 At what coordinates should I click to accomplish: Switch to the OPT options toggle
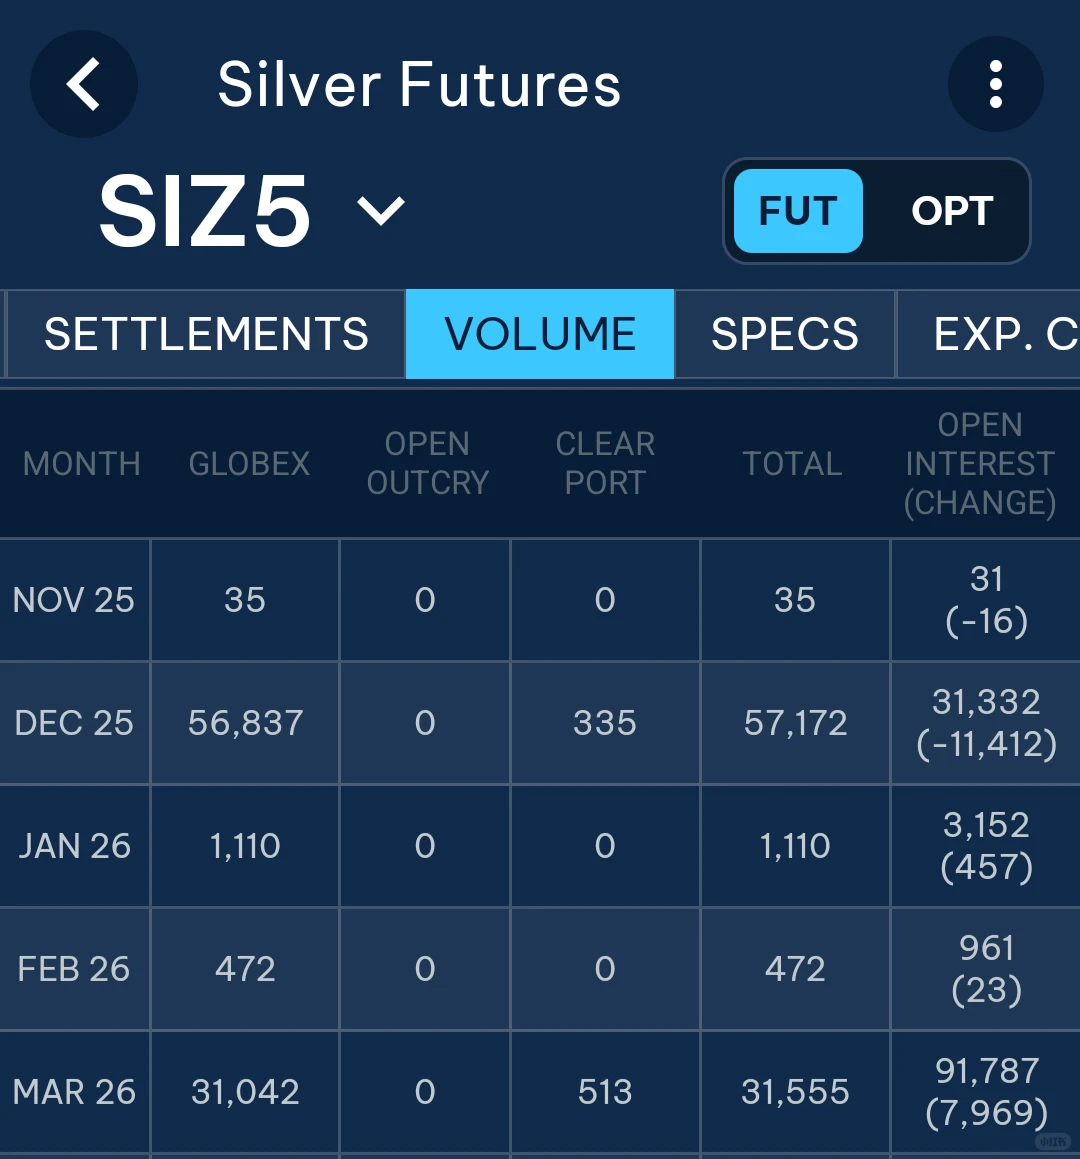coord(951,211)
